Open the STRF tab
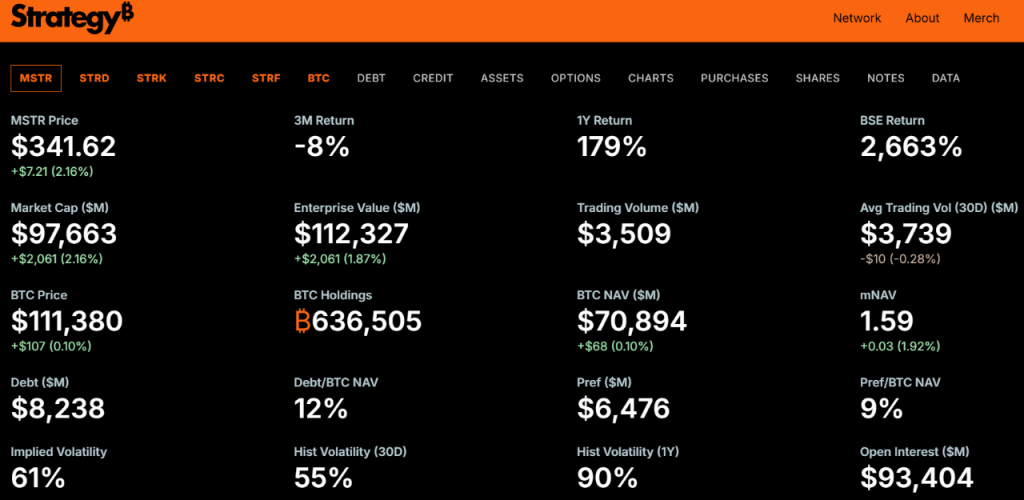Image resolution: width=1024 pixels, height=500 pixels. click(x=266, y=78)
